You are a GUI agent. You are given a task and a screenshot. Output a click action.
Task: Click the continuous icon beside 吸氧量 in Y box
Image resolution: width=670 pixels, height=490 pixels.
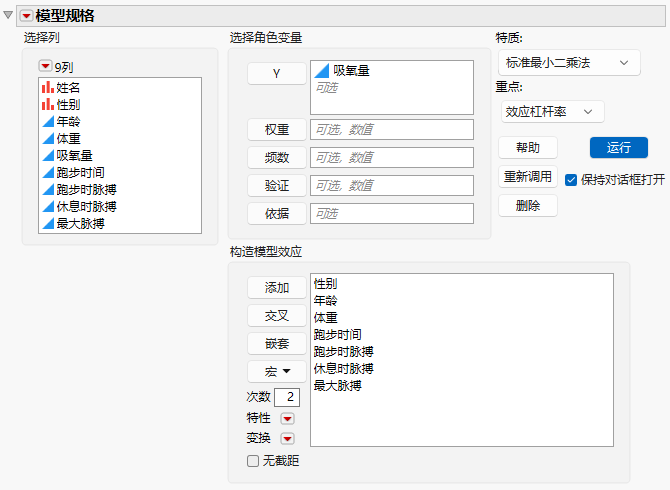[x=321, y=70]
